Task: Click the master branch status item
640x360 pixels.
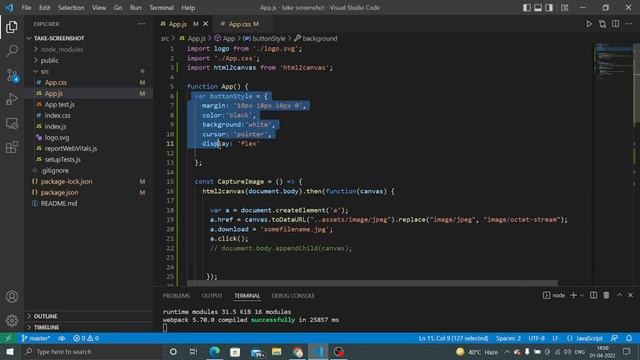Action: (x=36, y=338)
